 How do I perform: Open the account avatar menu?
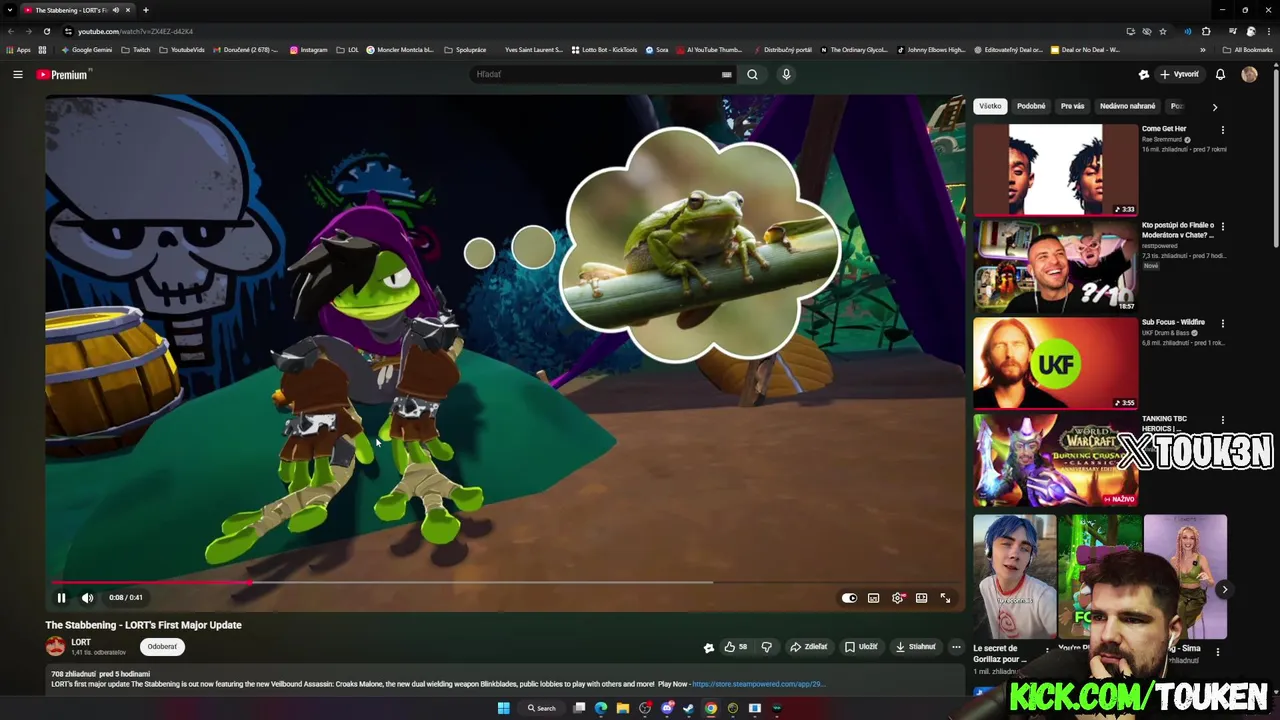[x=1249, y=74]
